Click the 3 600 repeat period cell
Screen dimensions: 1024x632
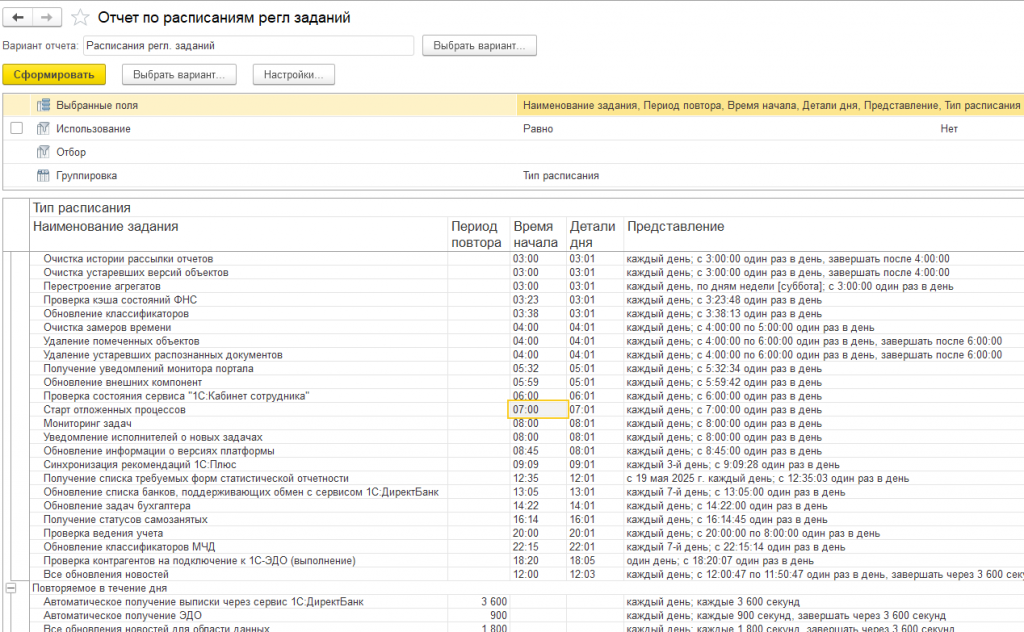[494, 602]
